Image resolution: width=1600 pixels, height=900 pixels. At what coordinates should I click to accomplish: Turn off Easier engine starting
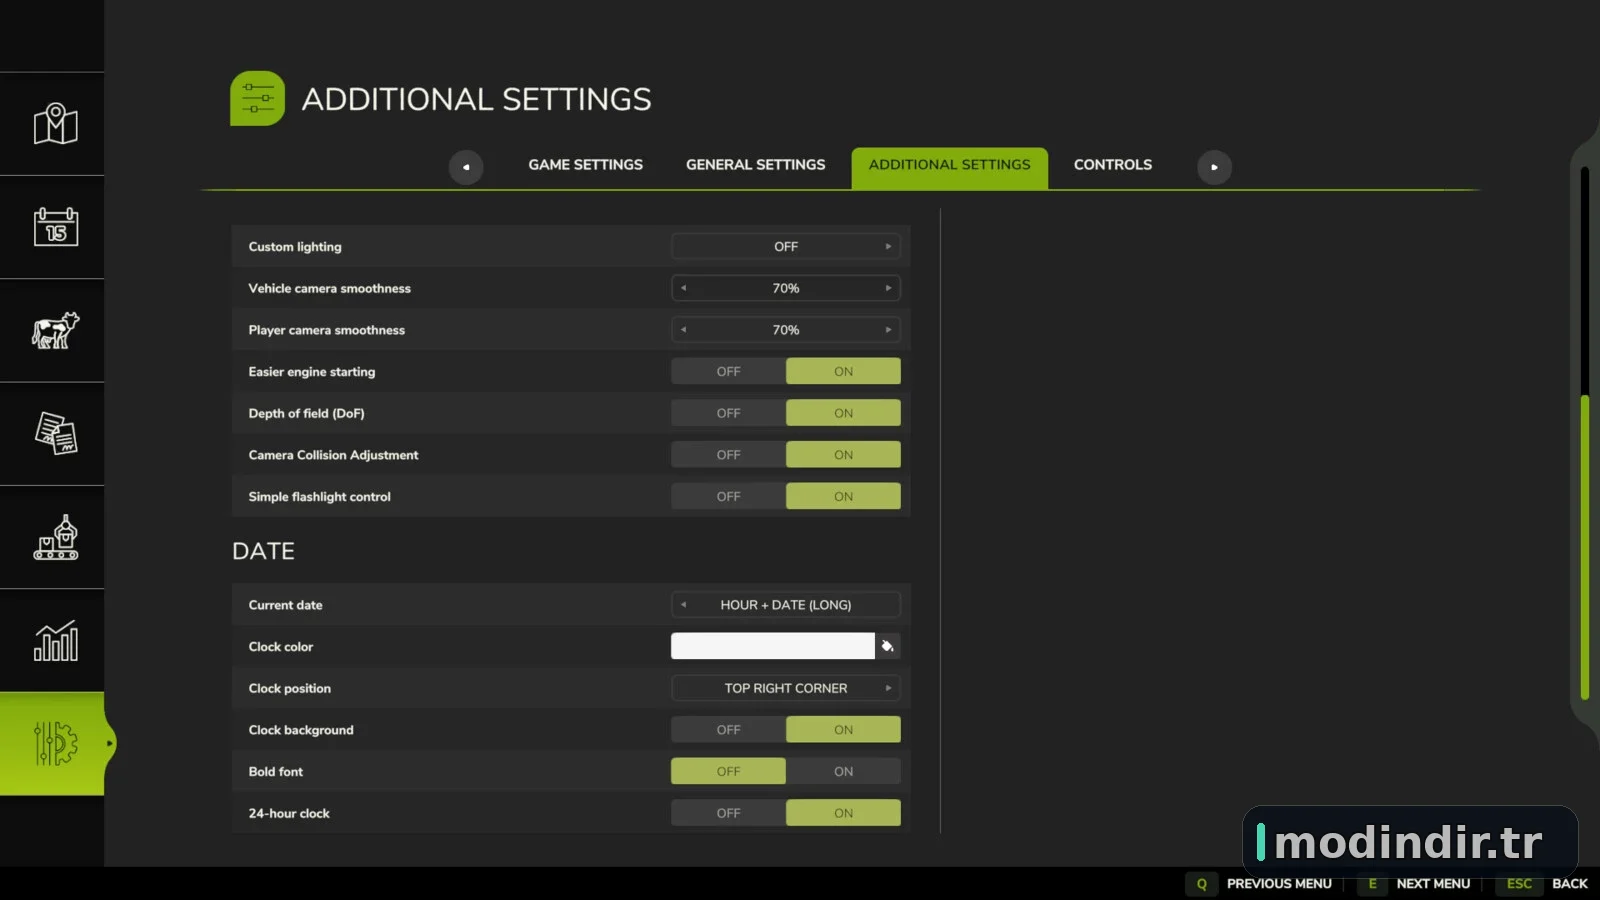coord(728,371)
